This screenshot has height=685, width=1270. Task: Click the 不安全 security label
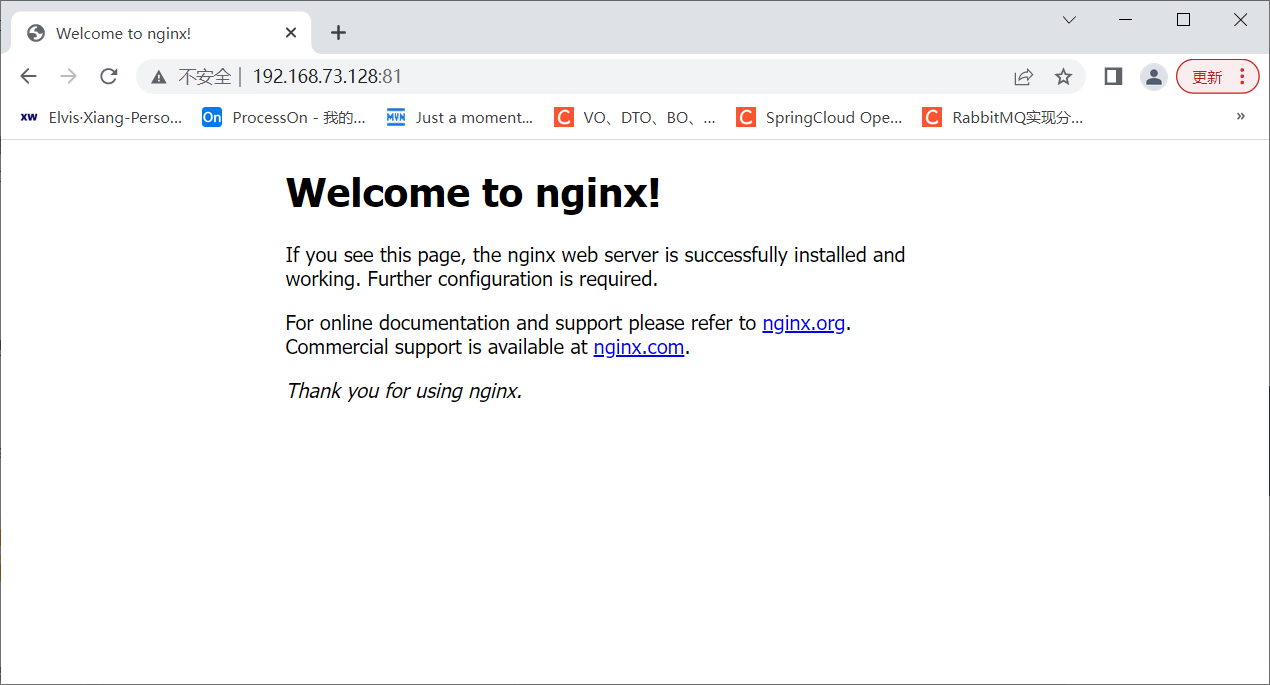point(204,77)
